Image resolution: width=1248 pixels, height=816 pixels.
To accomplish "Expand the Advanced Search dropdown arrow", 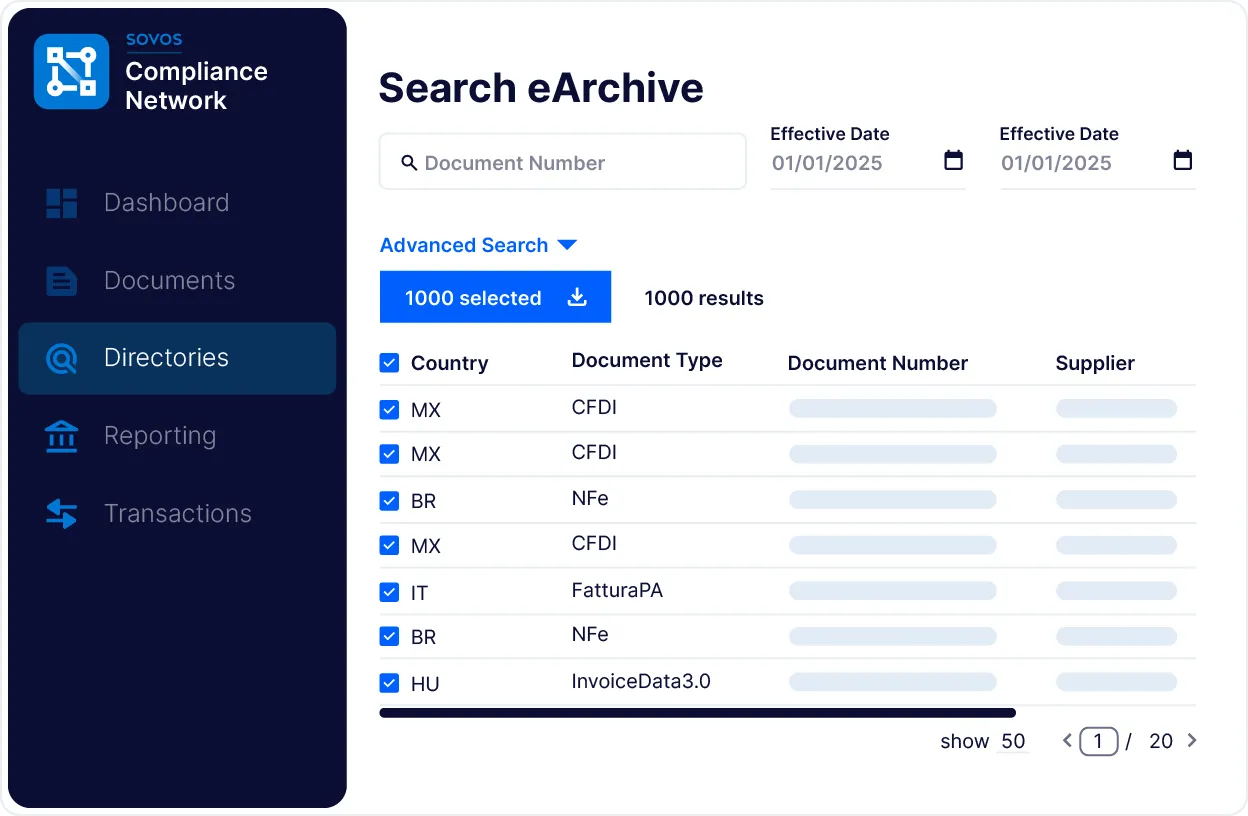I will click(567, 245).
